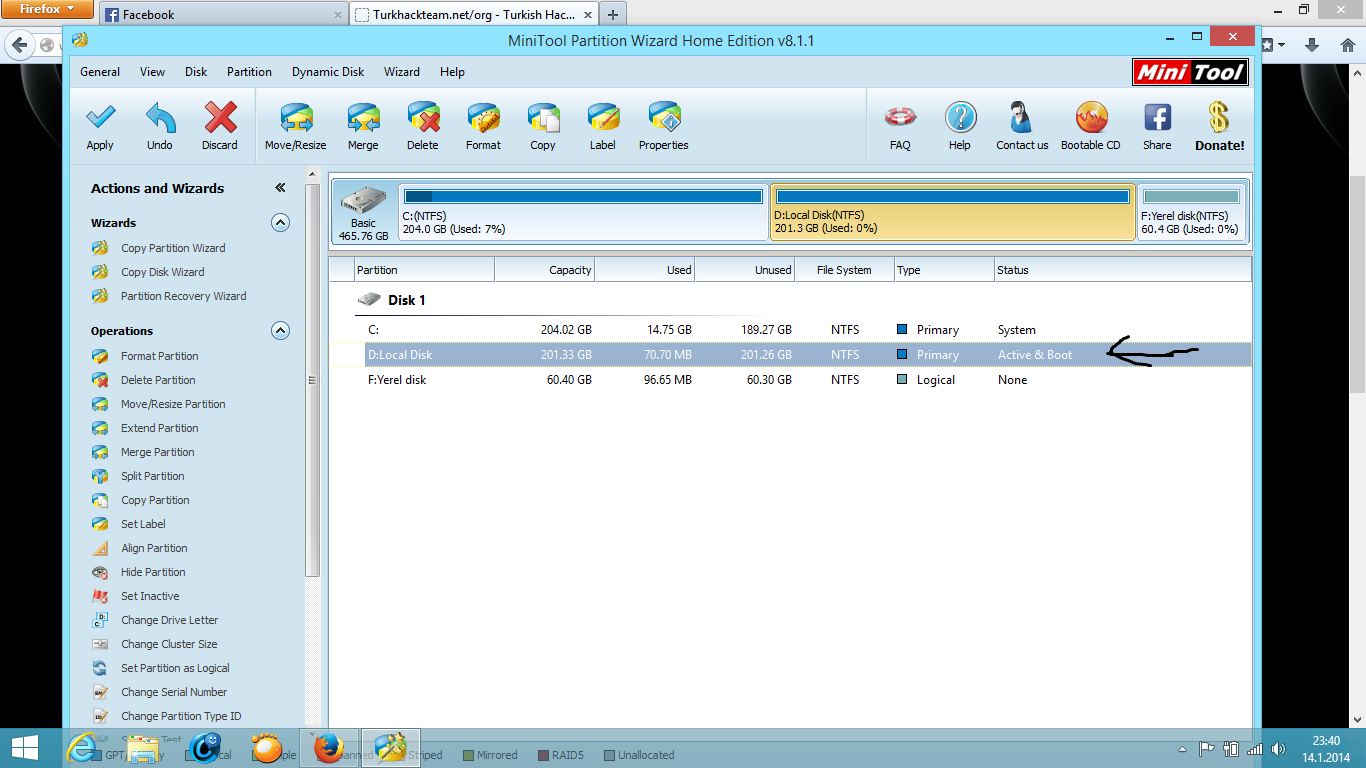The width and height of the screenshot is (1366, 768).
Task: Click the Delete toolbar icon
Action: (x=423, y=119)
